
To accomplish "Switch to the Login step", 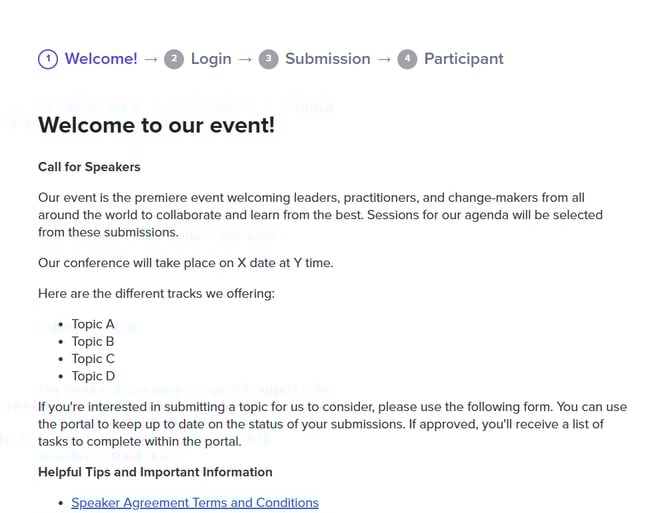I will [x=211, y=59].
